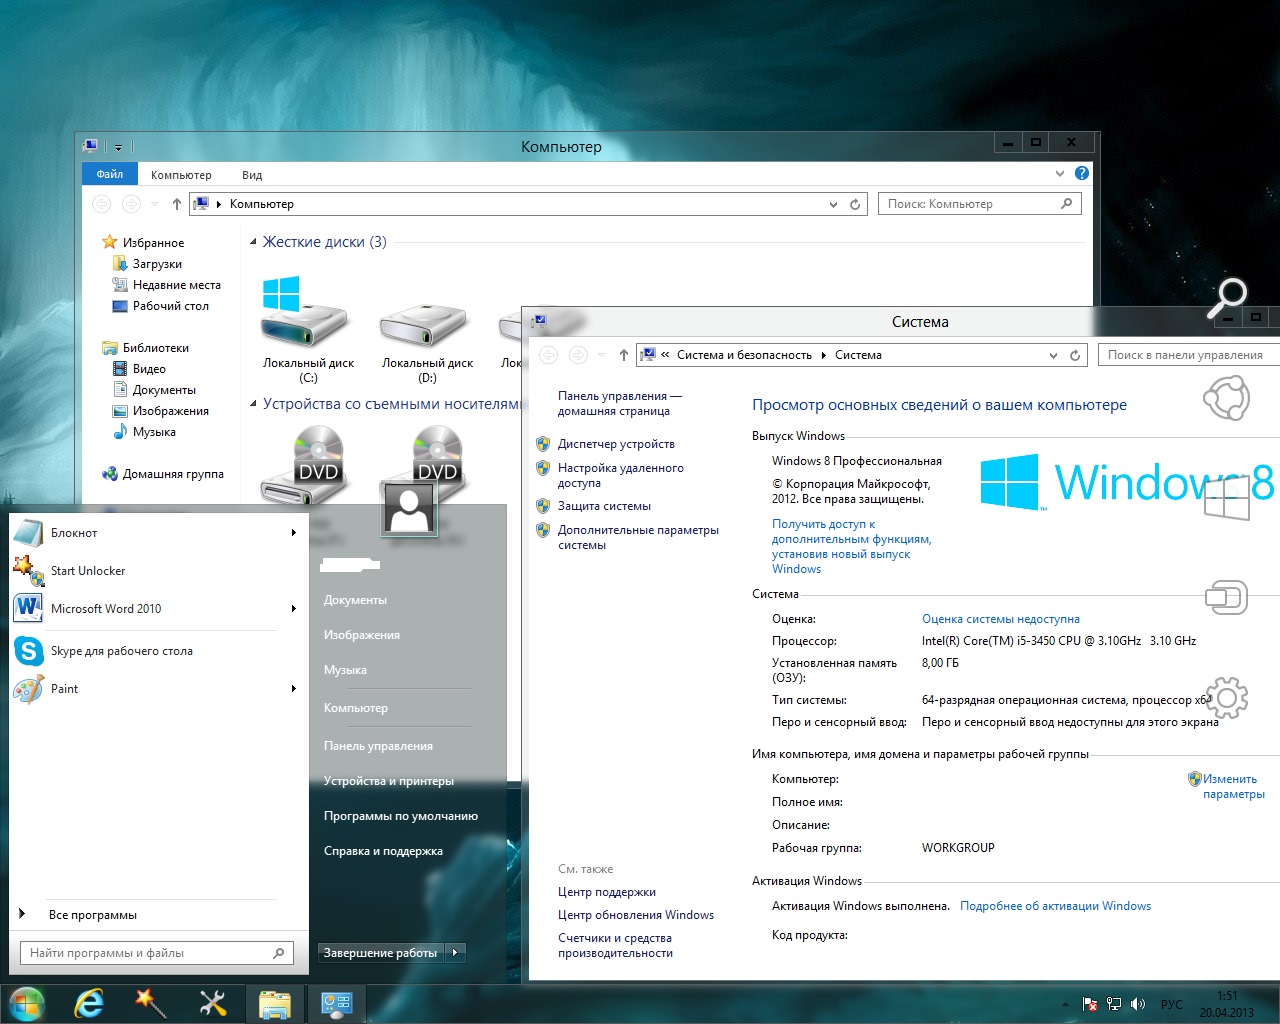
Task: Open Система address bar history dropdown
Action: (1053, 355)
